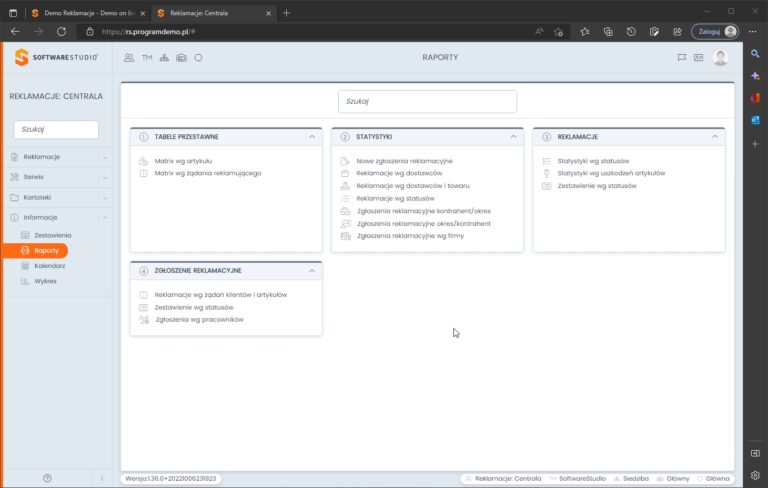The height and width of the screenshot is (488, 768).
Task: Click the help icon at sidebar bottom
Action: click(47, 478)
